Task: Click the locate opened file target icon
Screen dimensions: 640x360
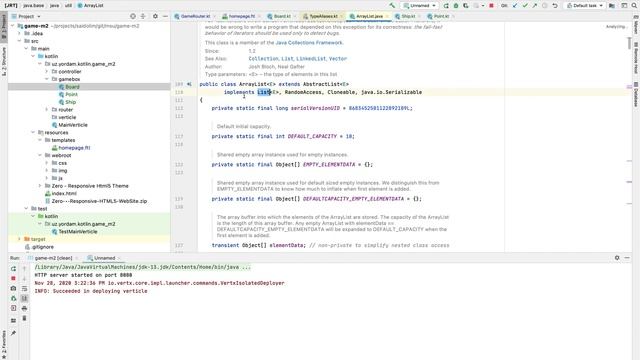Action: tap(133, 16)
